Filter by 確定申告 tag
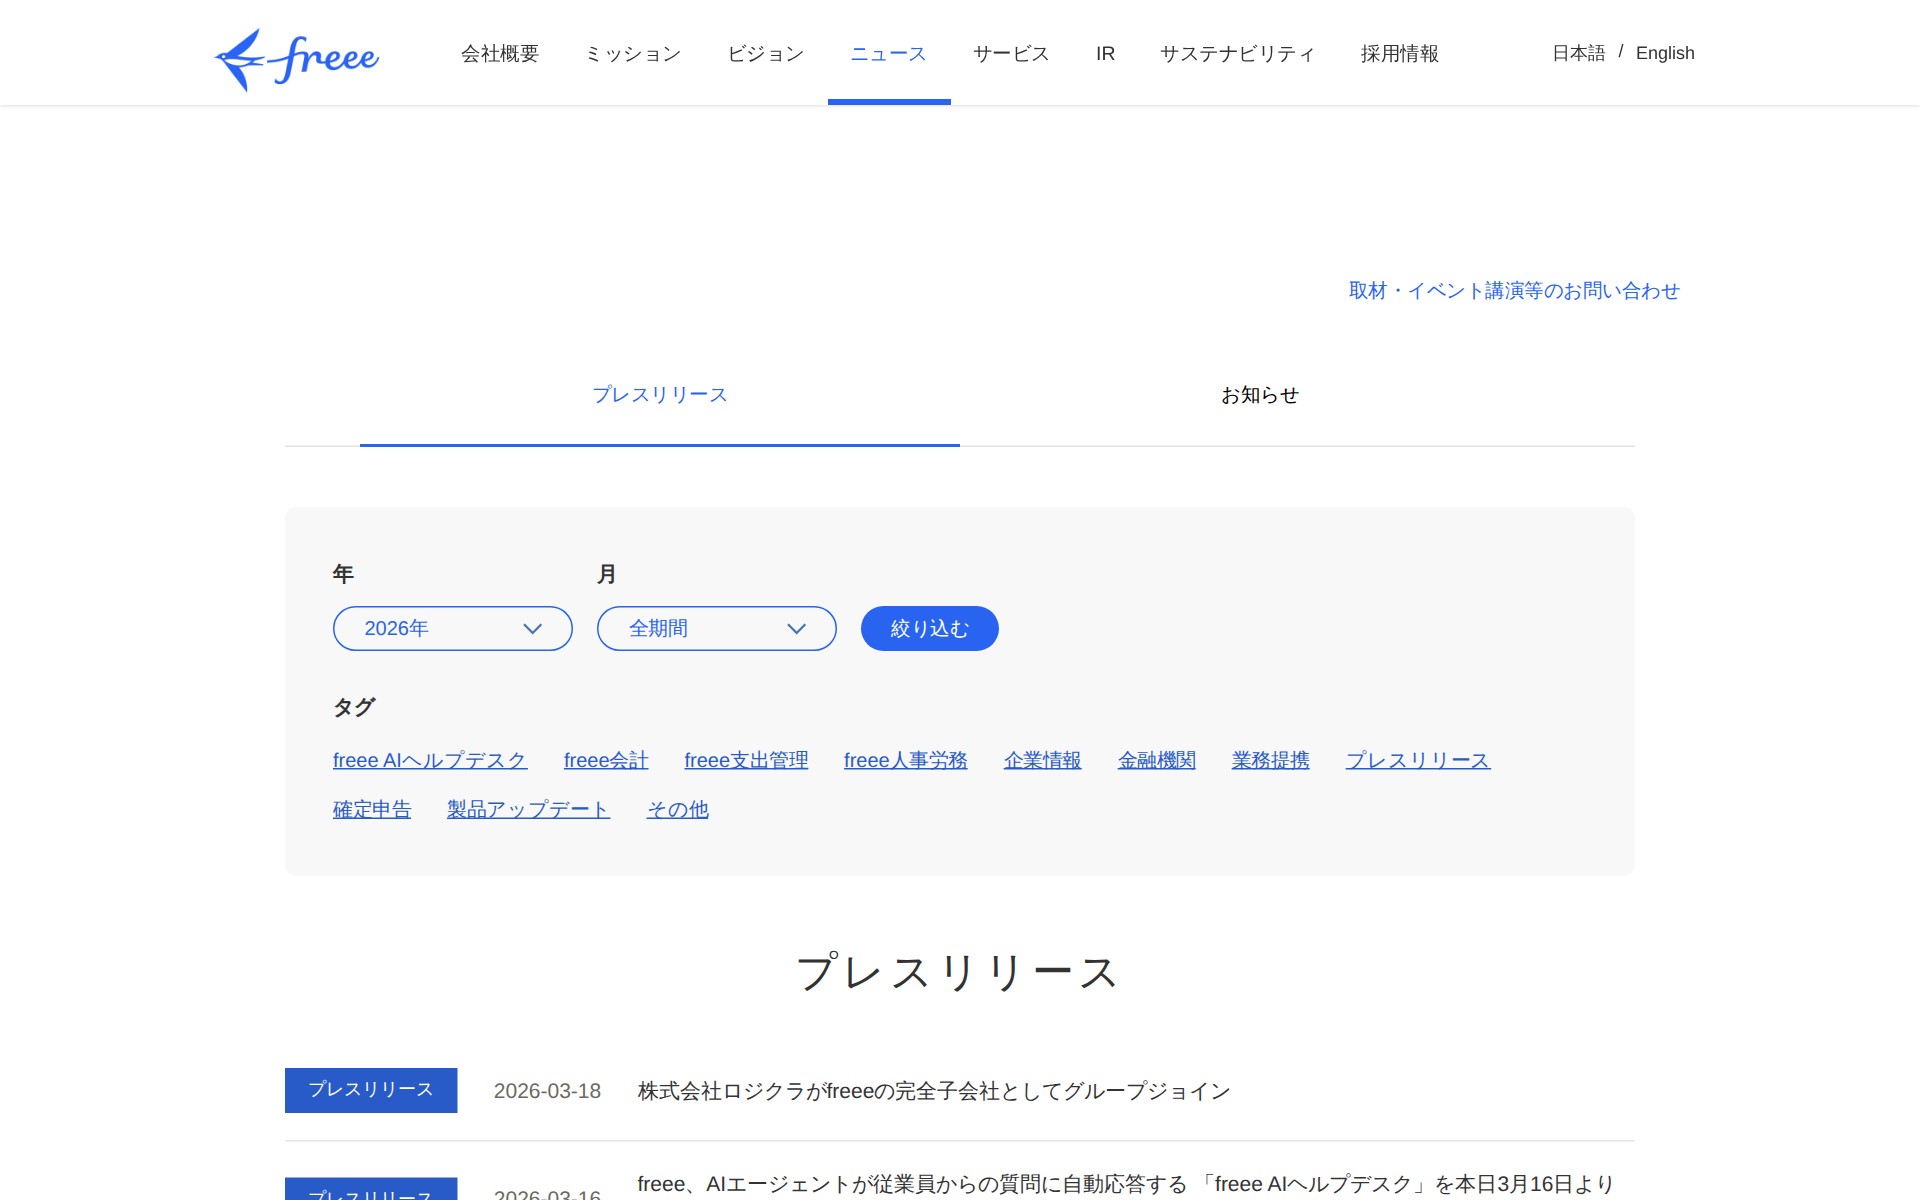 372,809
